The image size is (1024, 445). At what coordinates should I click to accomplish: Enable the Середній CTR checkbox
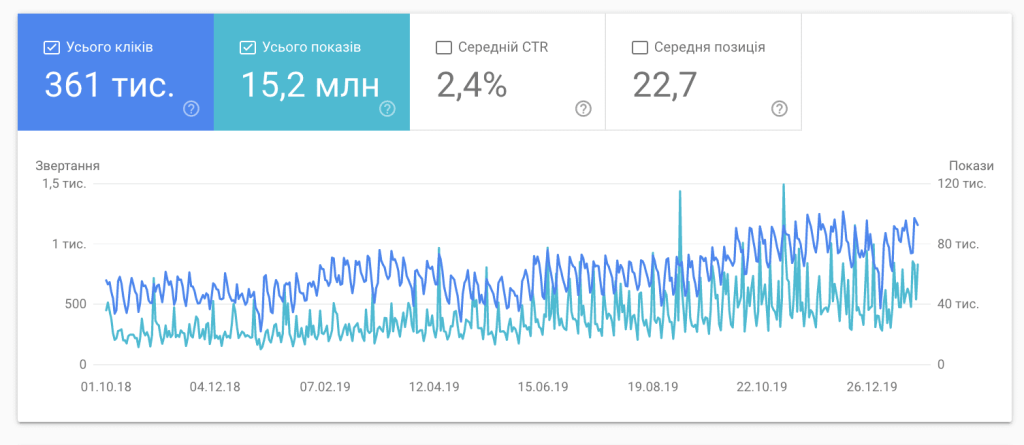point(444,47)
